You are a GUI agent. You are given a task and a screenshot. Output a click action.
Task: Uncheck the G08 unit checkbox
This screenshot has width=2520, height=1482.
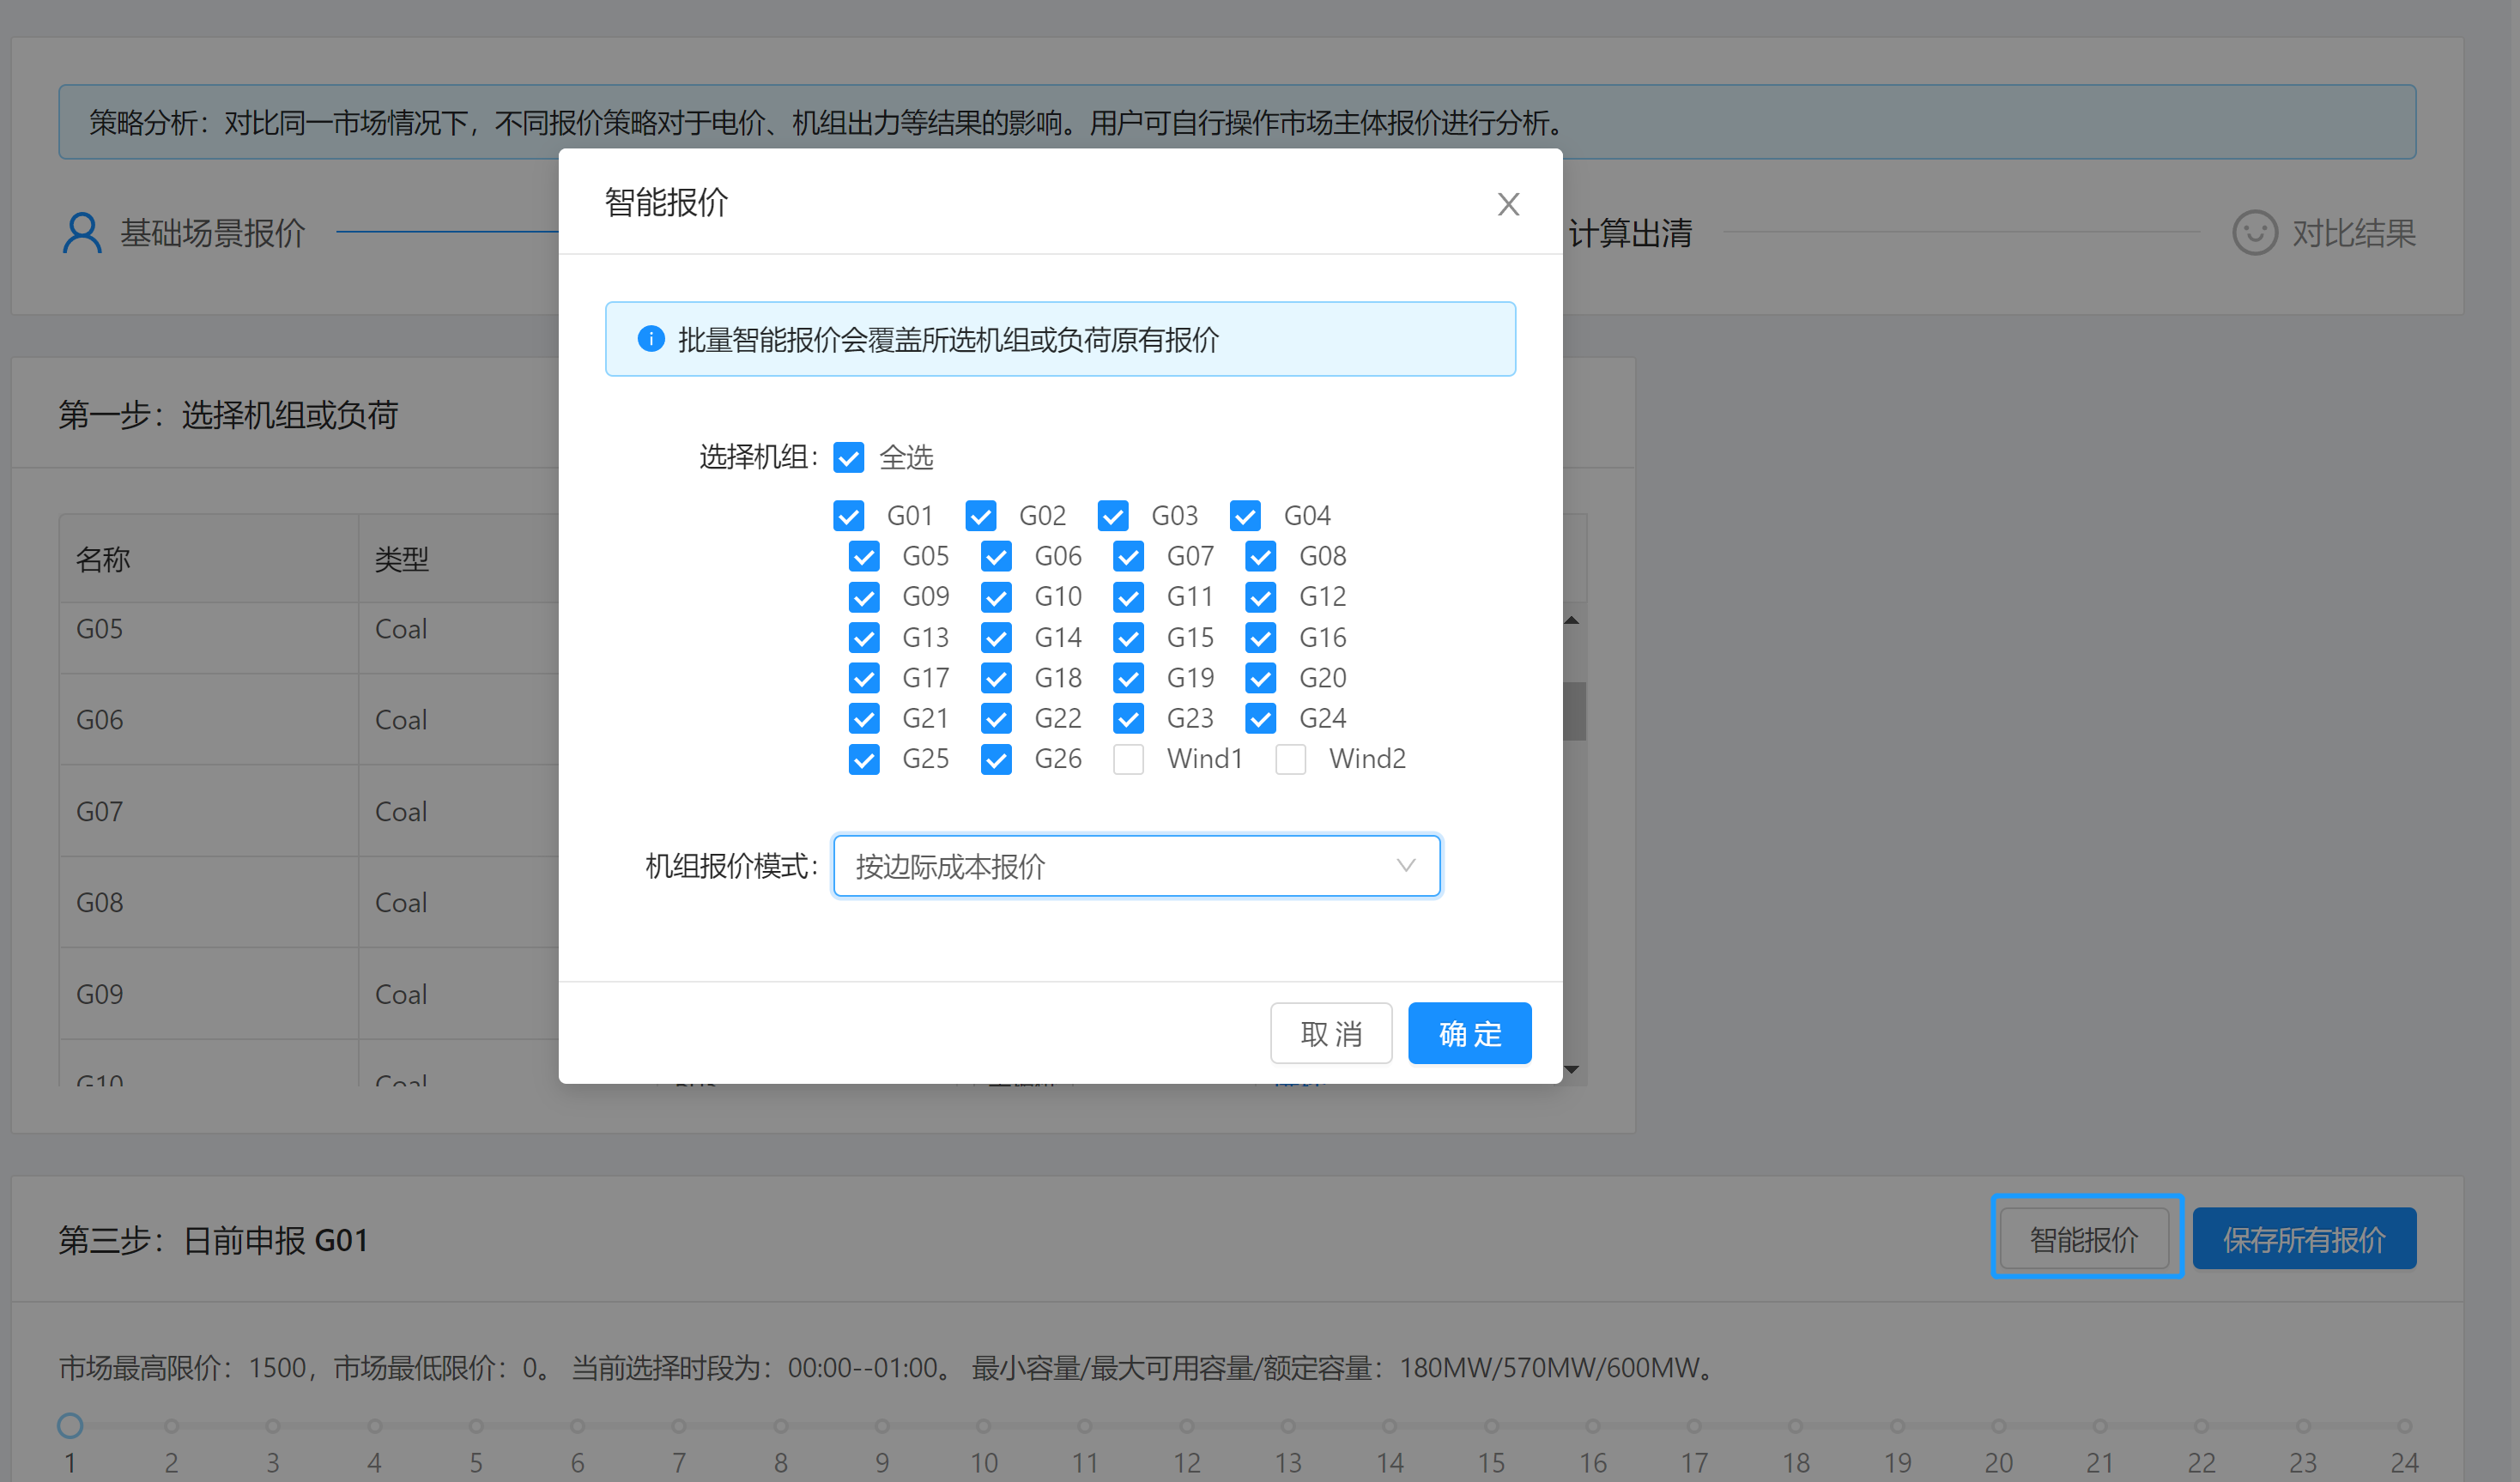[x=1260, y=556]
